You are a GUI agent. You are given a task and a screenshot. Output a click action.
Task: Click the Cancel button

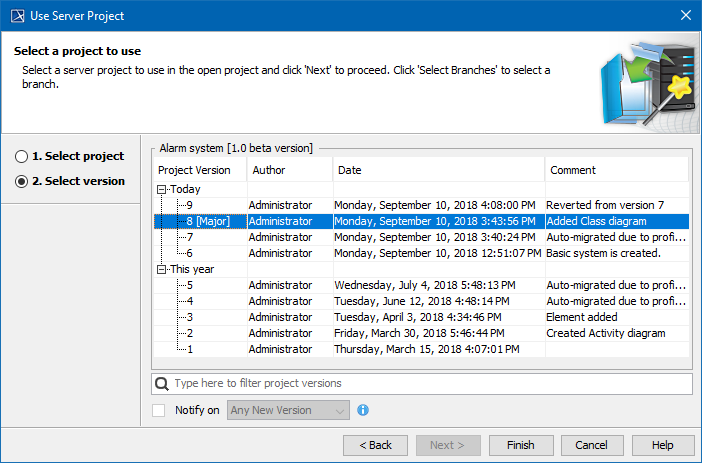(591, 444)
